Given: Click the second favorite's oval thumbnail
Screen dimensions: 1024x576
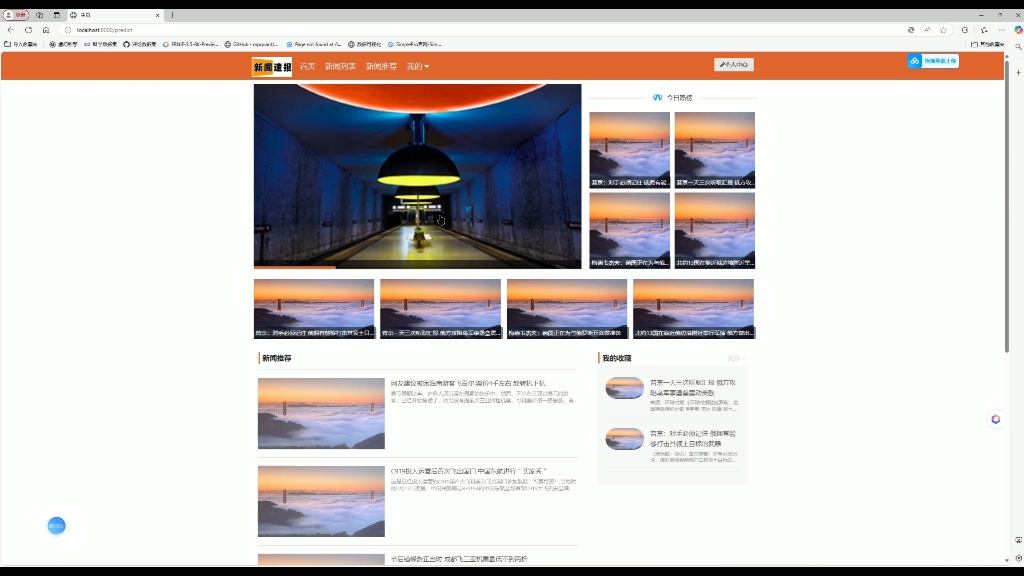Looking at the screenshot, I should pyautogui.click(x=624, y=439).
